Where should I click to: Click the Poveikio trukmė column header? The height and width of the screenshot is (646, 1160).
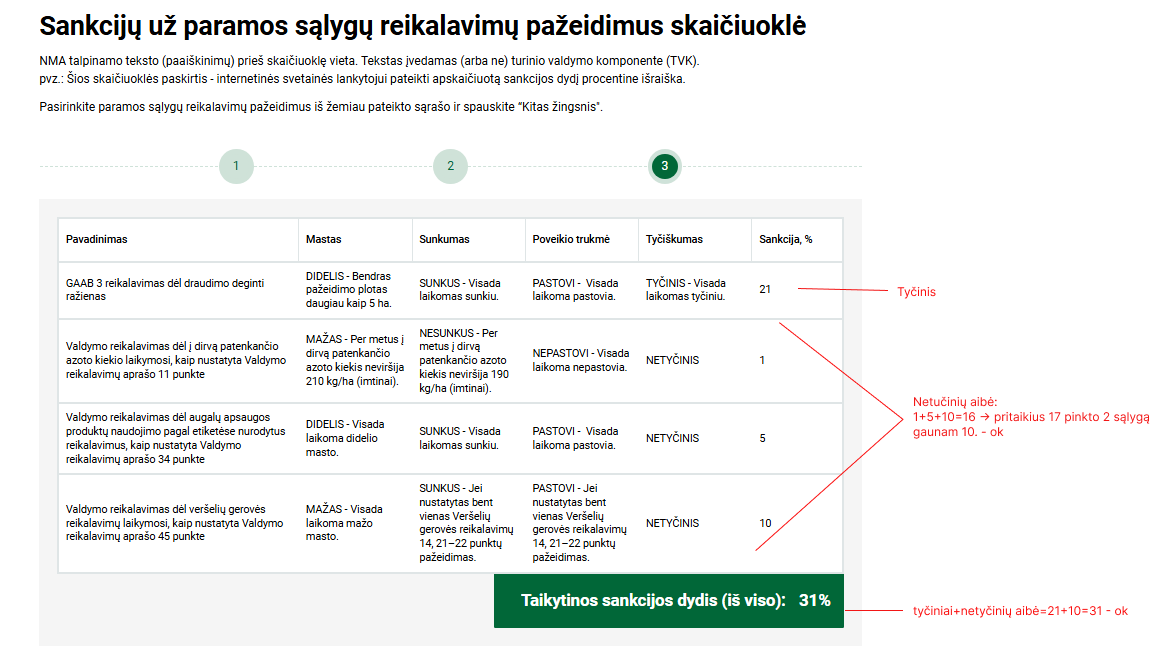point(571,240)
